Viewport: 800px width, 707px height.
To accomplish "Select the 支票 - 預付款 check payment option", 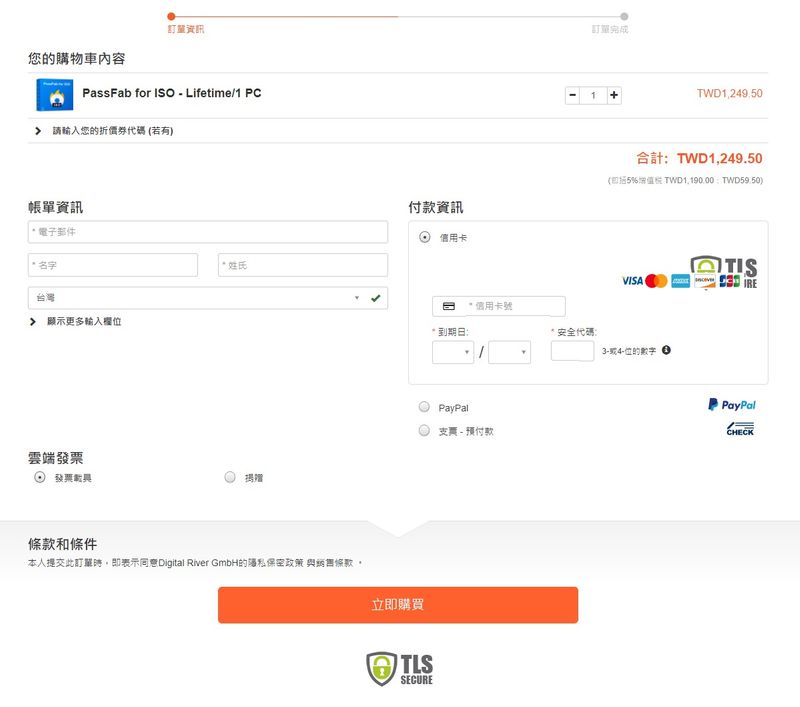I will click(424, 431).
